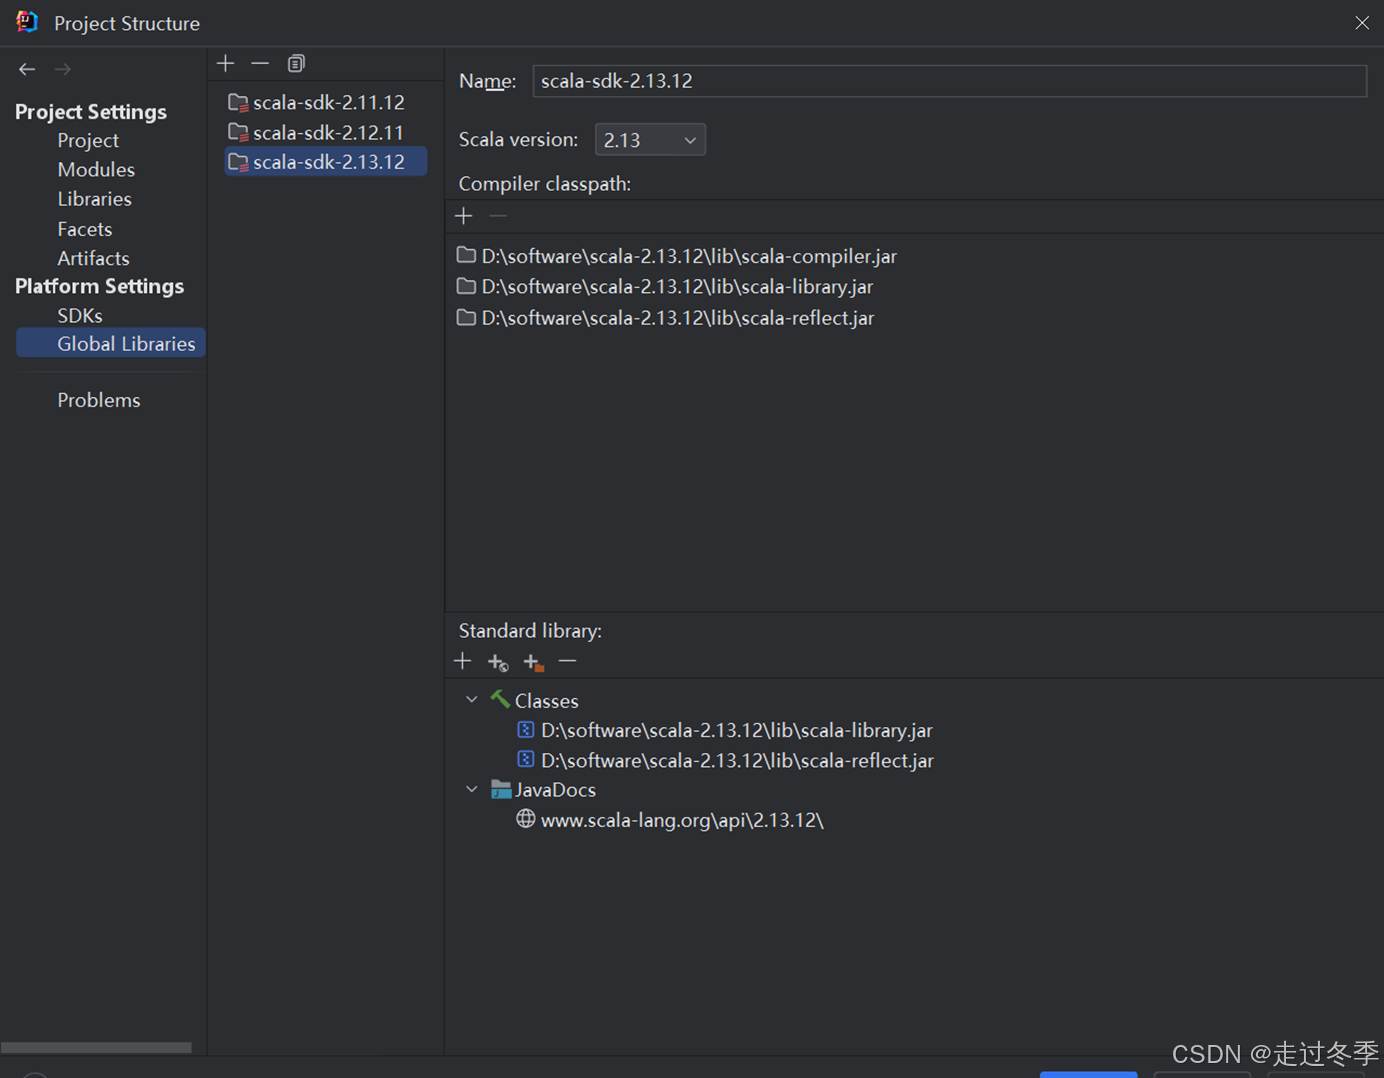Select scala-sdk-2.12.11 in library list

pos(326,132)
